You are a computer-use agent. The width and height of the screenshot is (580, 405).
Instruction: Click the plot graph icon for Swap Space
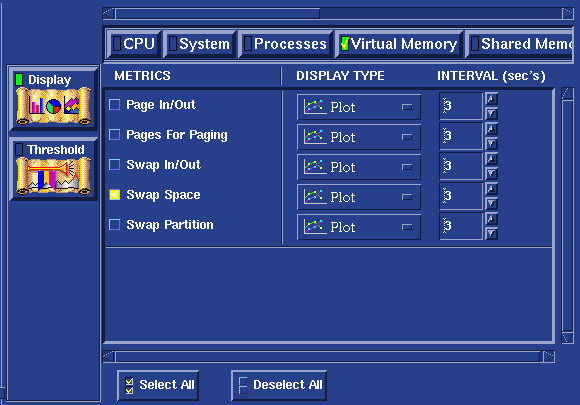pos(314,197)
